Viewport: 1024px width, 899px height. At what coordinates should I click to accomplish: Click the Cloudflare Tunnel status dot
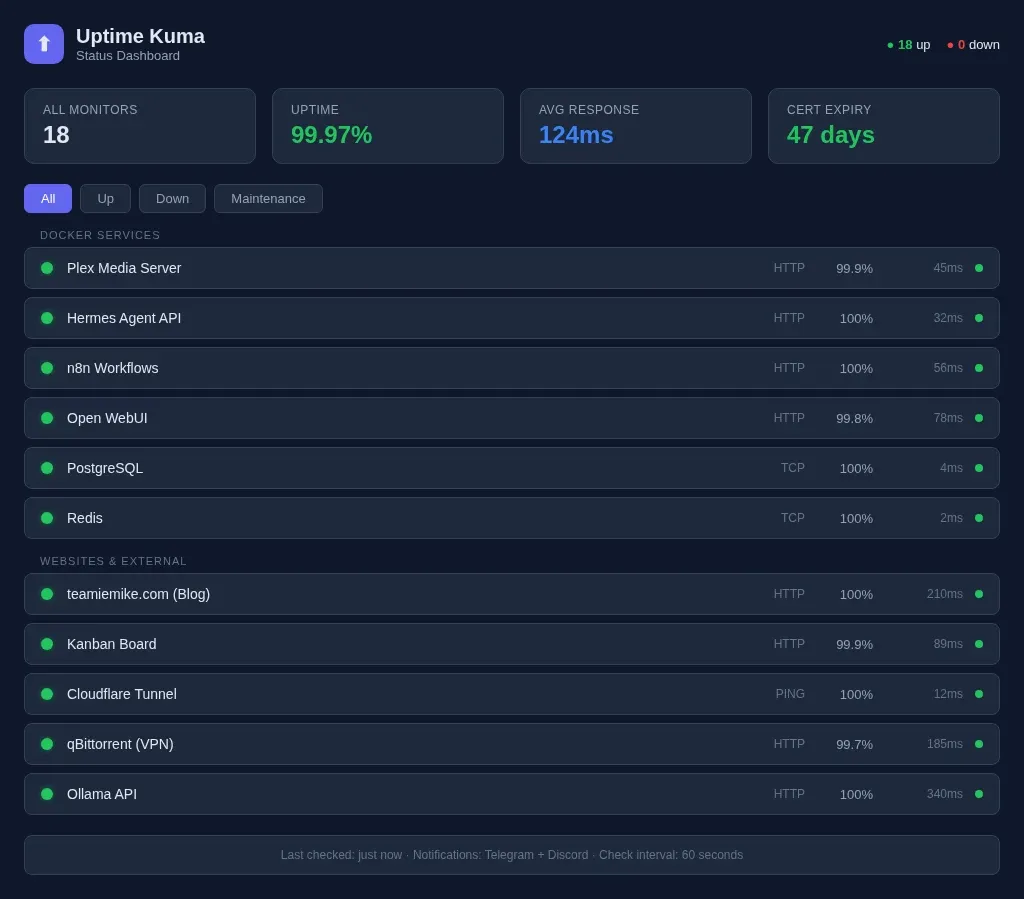[x=47, y=694]
